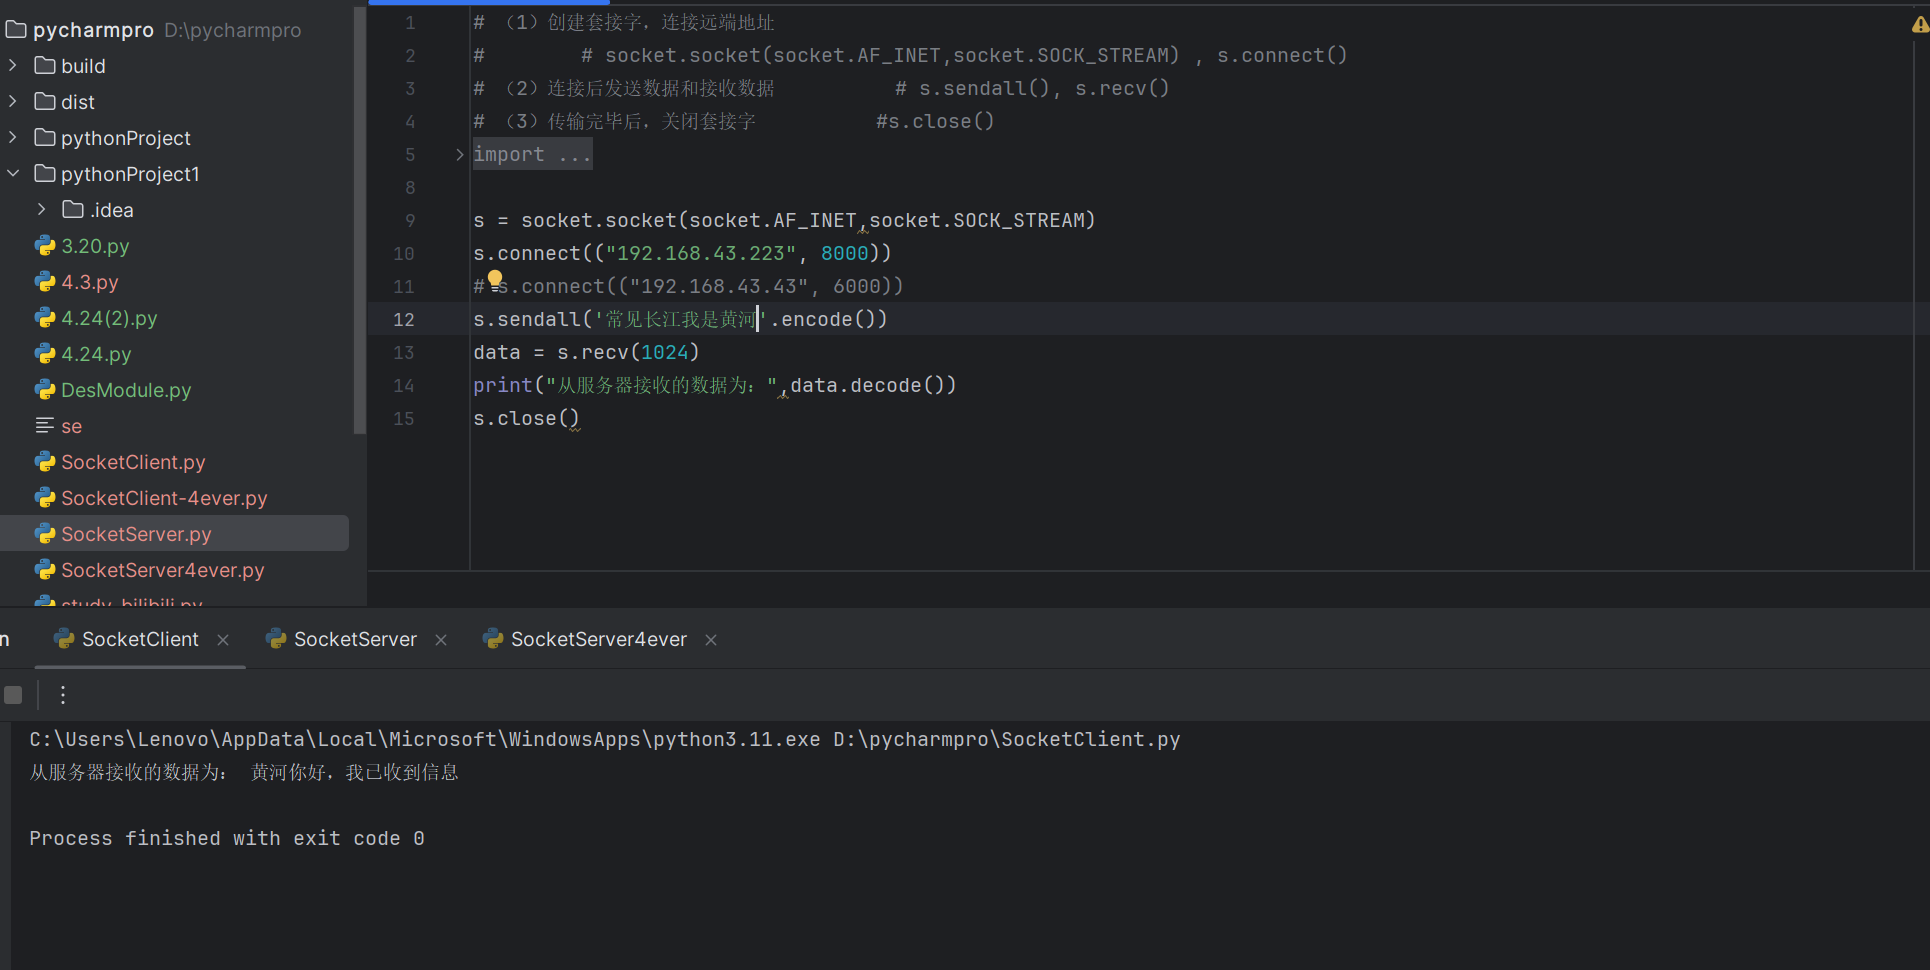Open the SocketClient-4ever.py file
1930x970 pixels.
pyautogui.click(x=164, y=498)
